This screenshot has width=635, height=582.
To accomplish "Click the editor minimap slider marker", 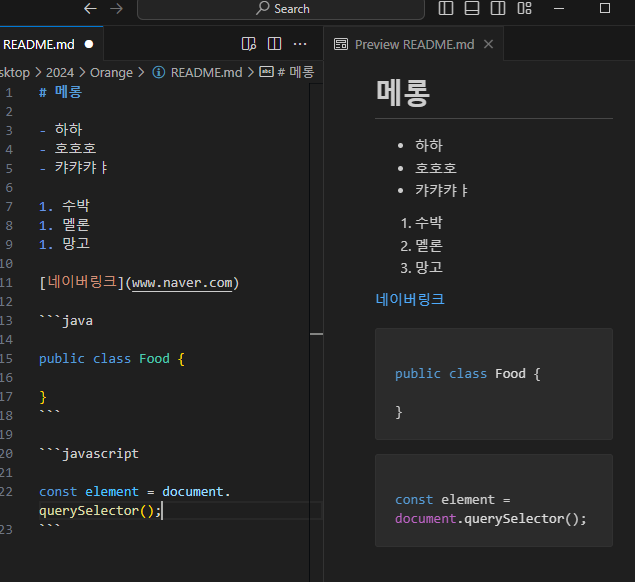I will click(x=316, y=334).
